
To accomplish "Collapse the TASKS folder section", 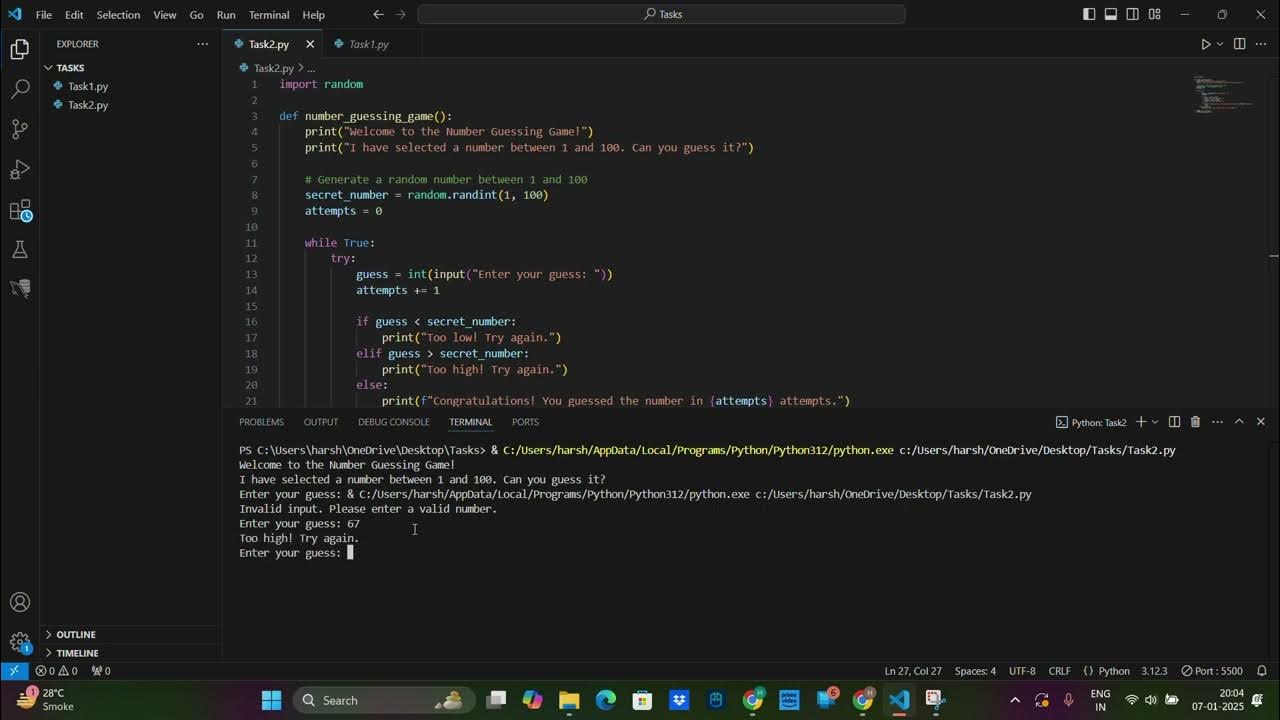I will tap(131, 68).
